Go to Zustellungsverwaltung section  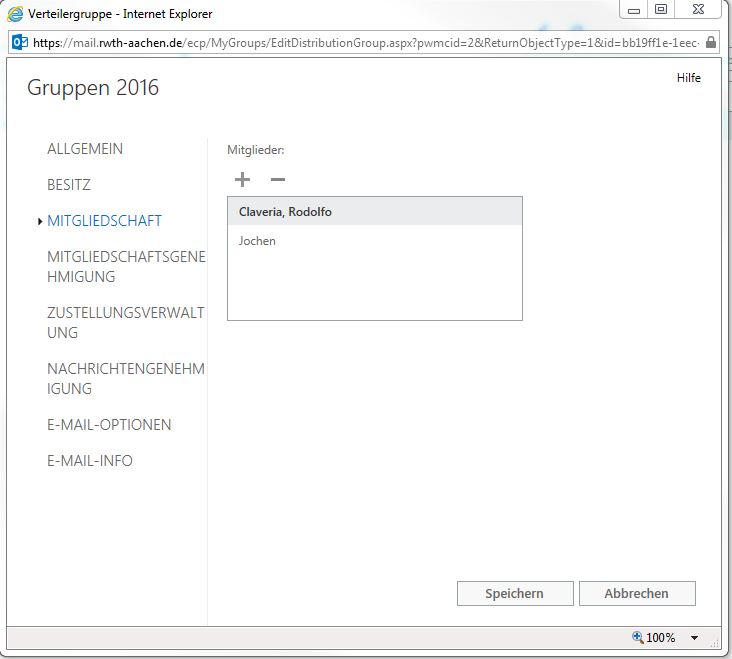125,323
